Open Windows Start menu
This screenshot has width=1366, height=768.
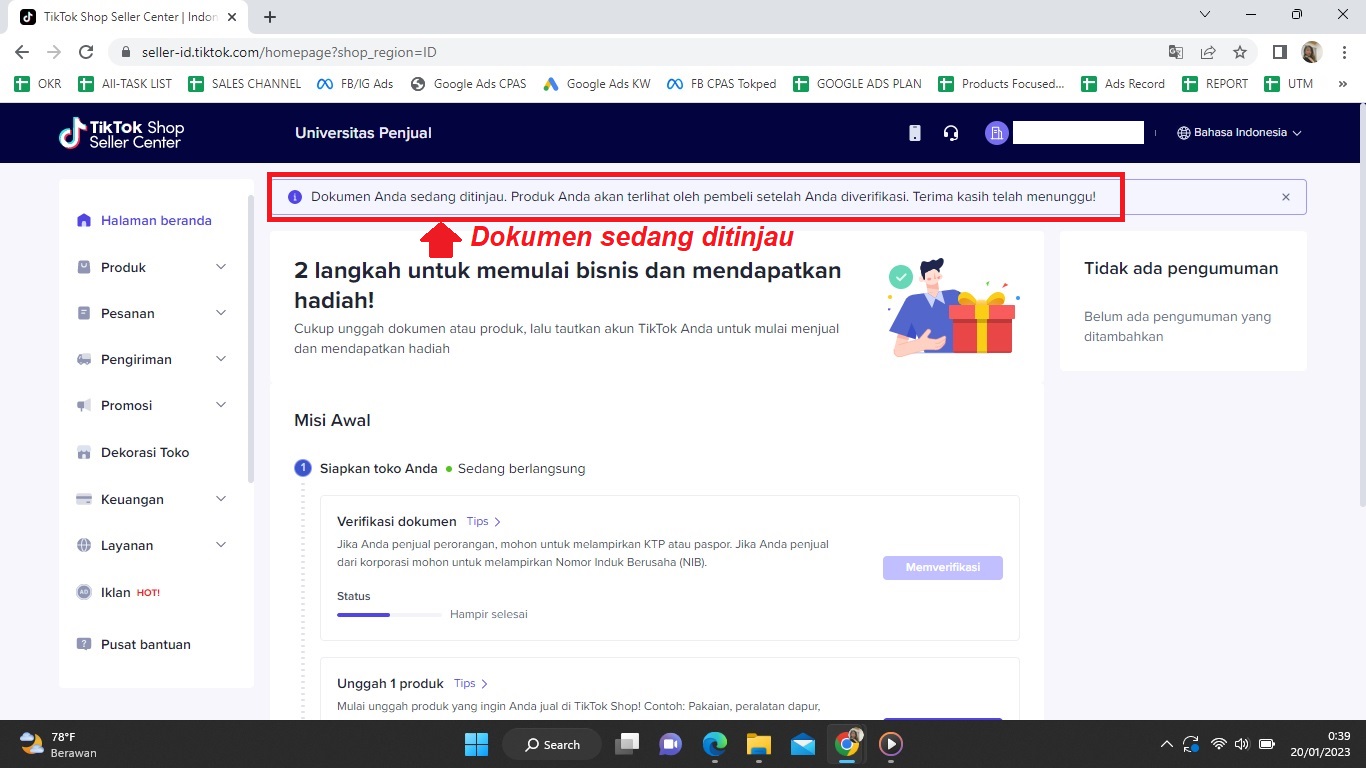476,744
